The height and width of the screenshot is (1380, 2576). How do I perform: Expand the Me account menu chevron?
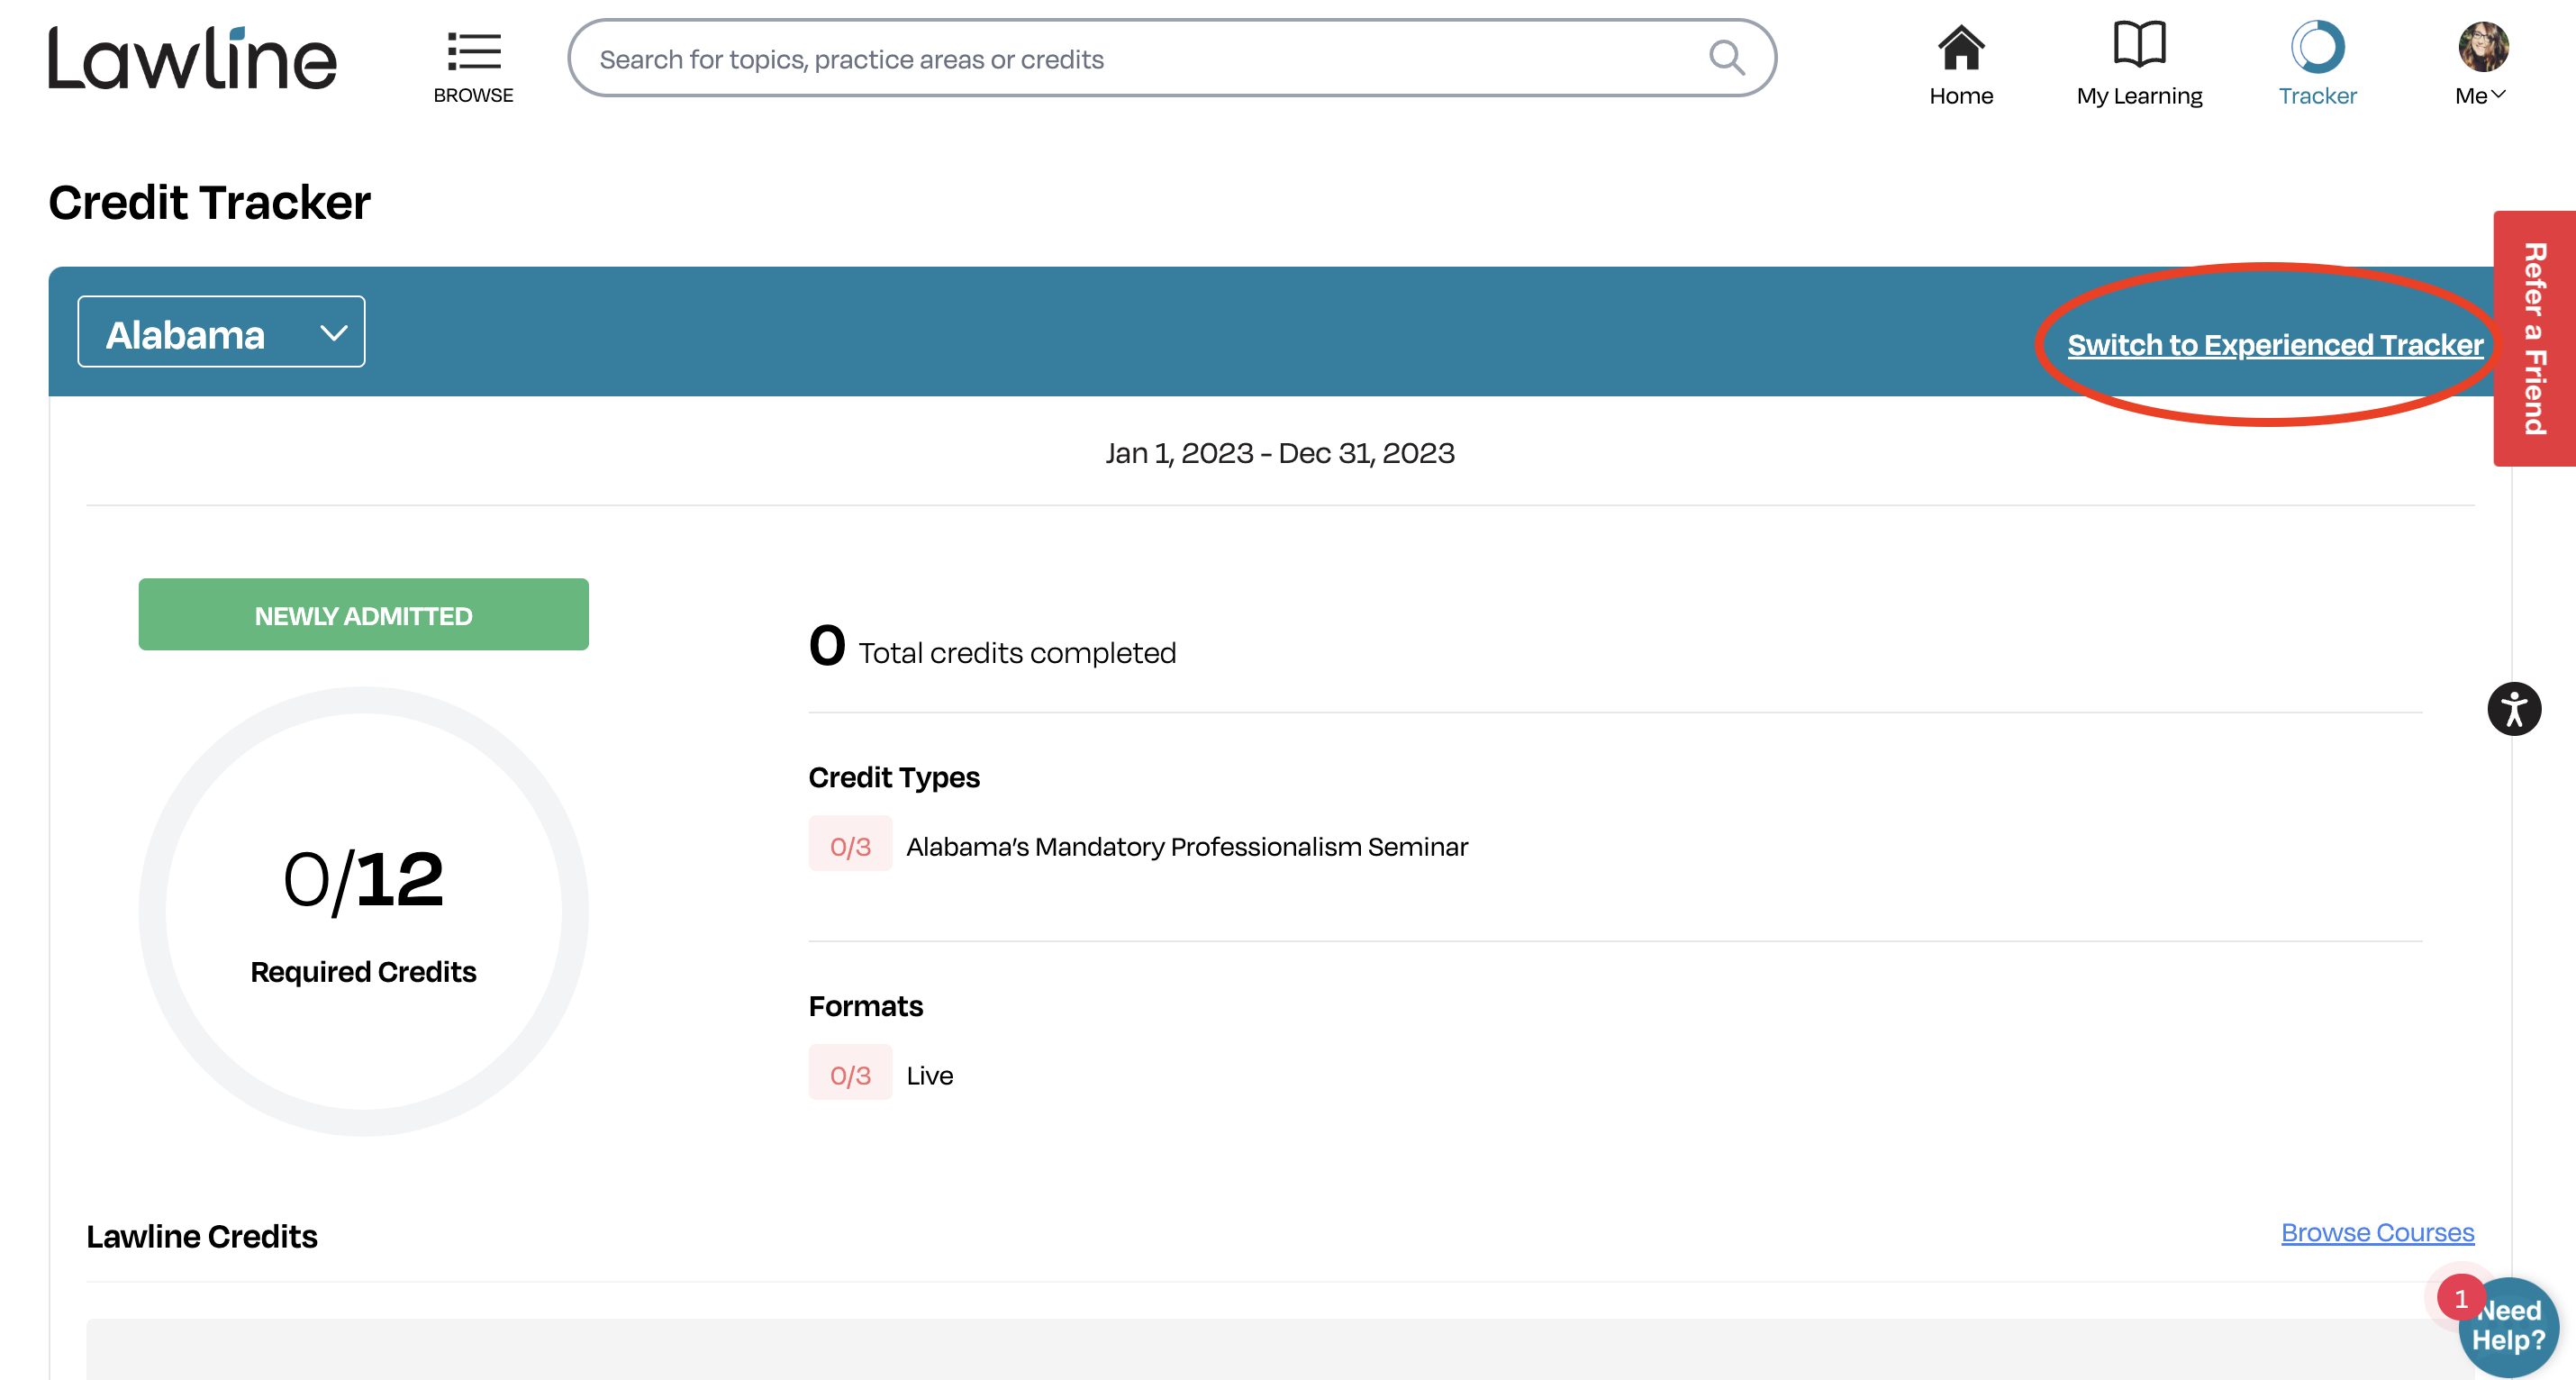pyautogui.click(x=2499, y=94)
